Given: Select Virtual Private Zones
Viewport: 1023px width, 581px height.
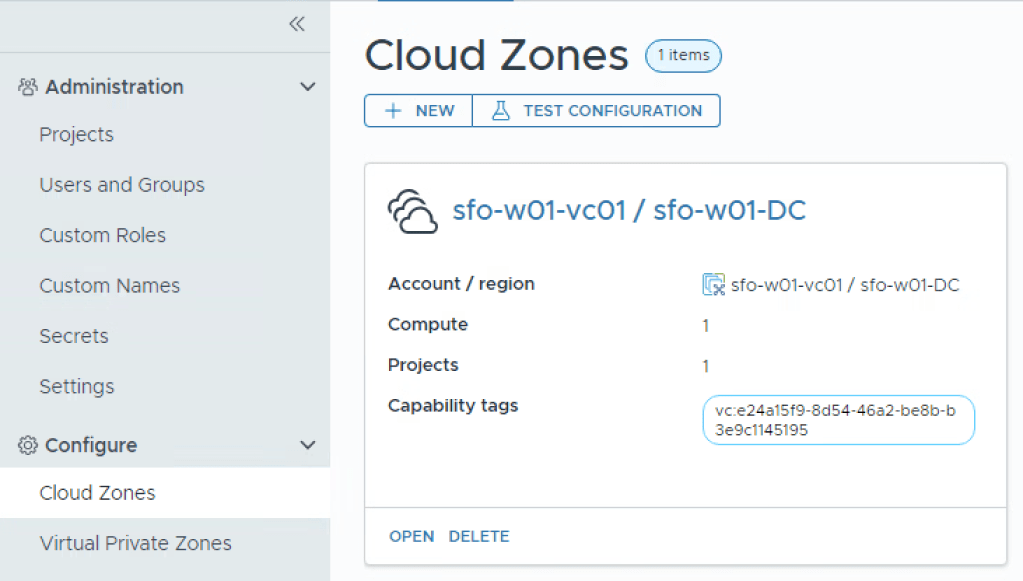Looking at the screenshot, I should coord(135,544).
